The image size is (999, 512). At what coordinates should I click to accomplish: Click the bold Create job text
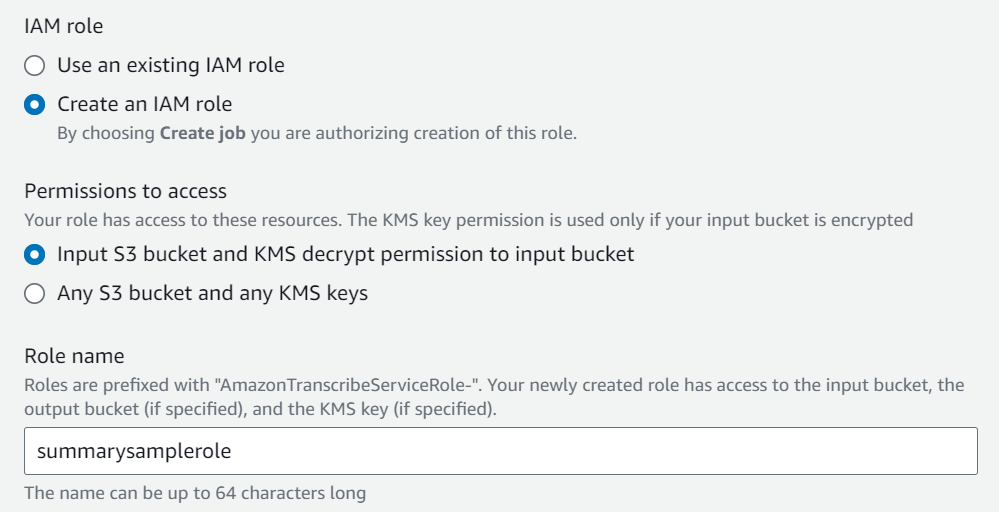click(203, 133)
